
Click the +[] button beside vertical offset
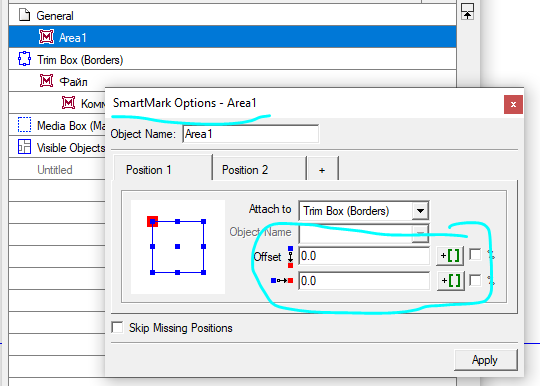point(450,256)
